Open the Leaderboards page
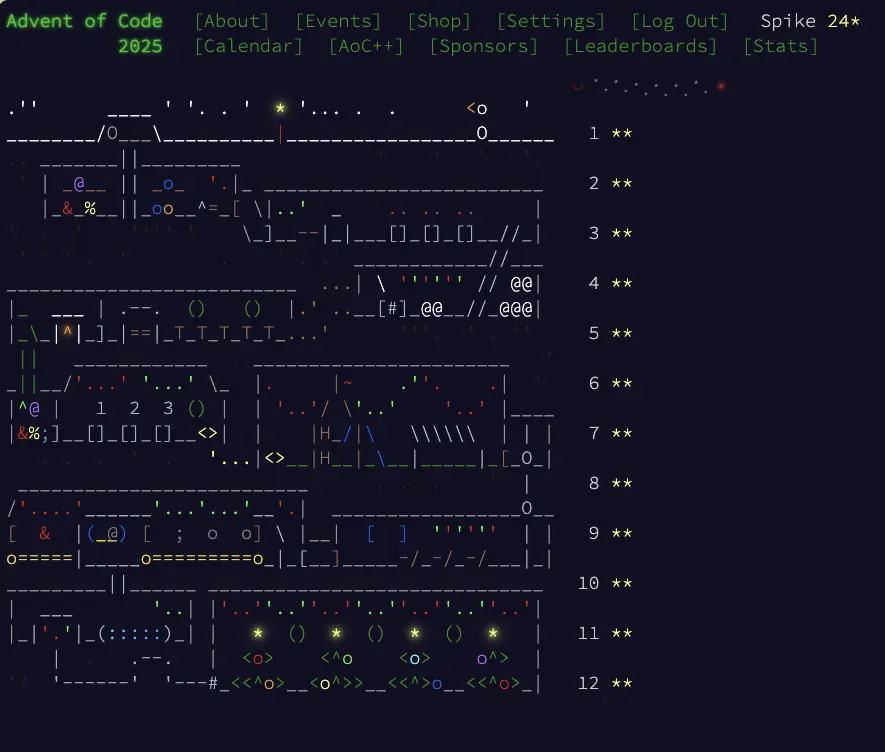This screenshot has width=885, height=752. [641, 46]
